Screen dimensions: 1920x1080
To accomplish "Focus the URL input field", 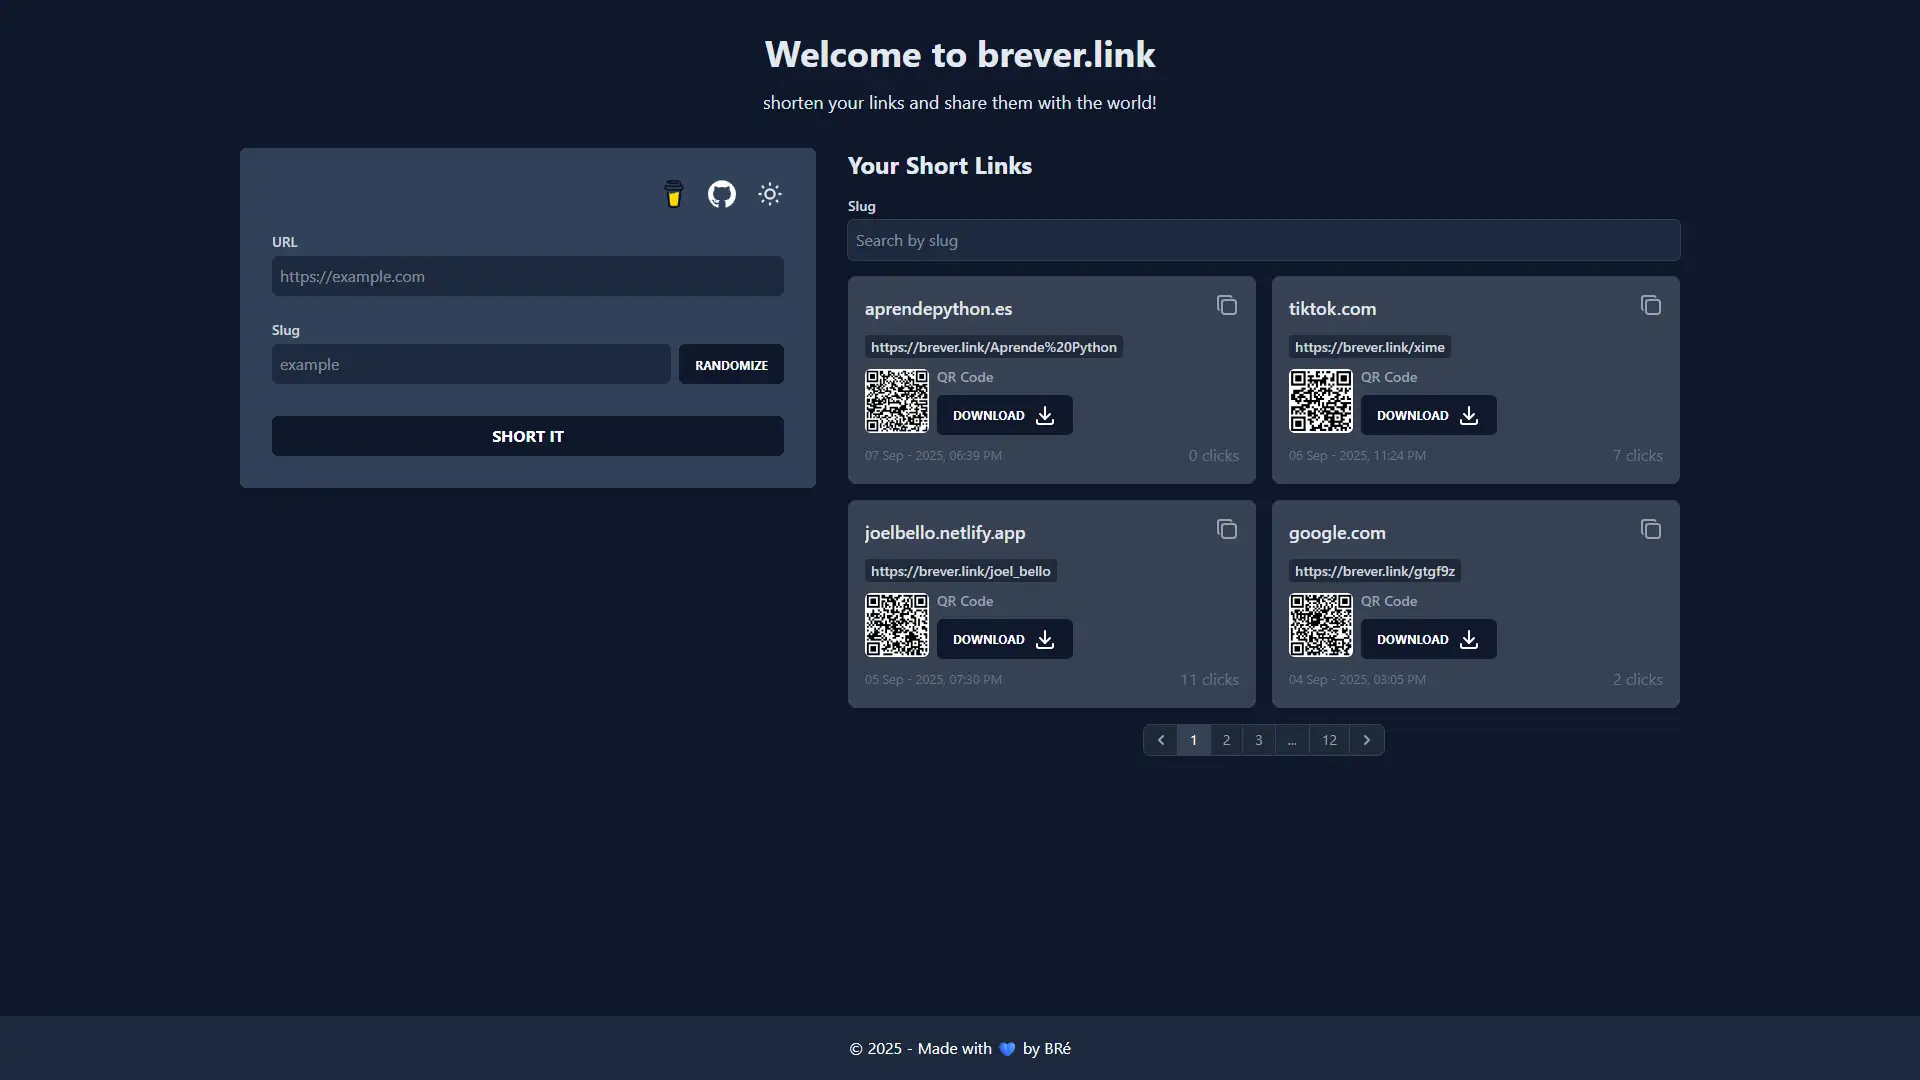I will tap(527, 276).
